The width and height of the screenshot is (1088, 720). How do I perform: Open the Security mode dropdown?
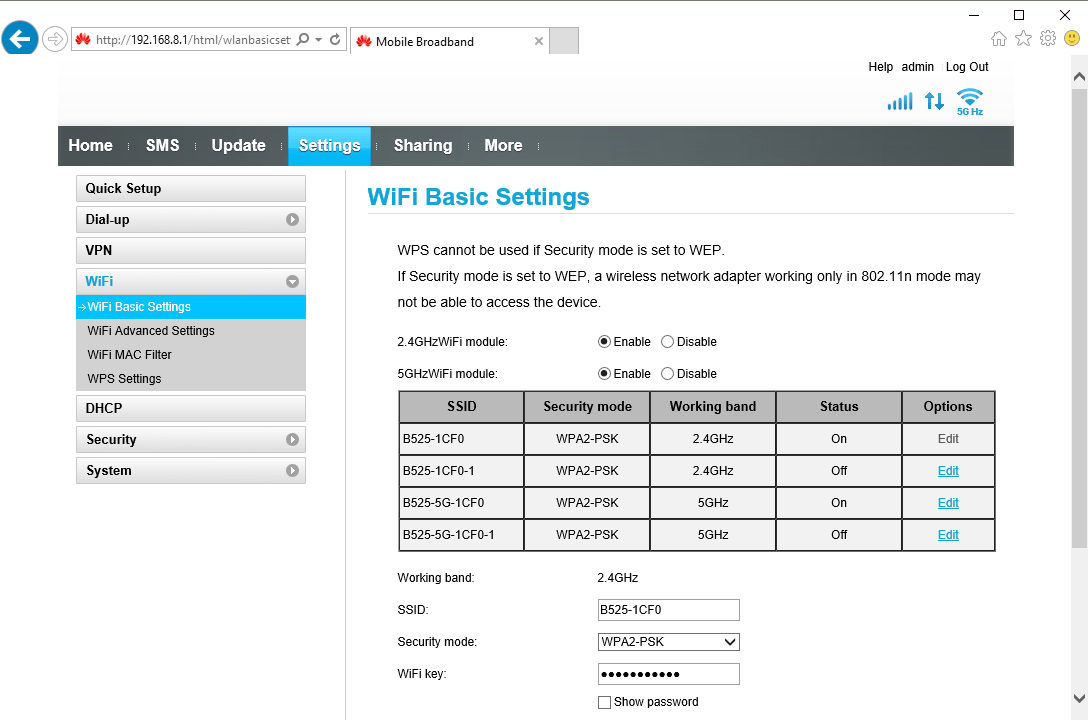point(668,642)
